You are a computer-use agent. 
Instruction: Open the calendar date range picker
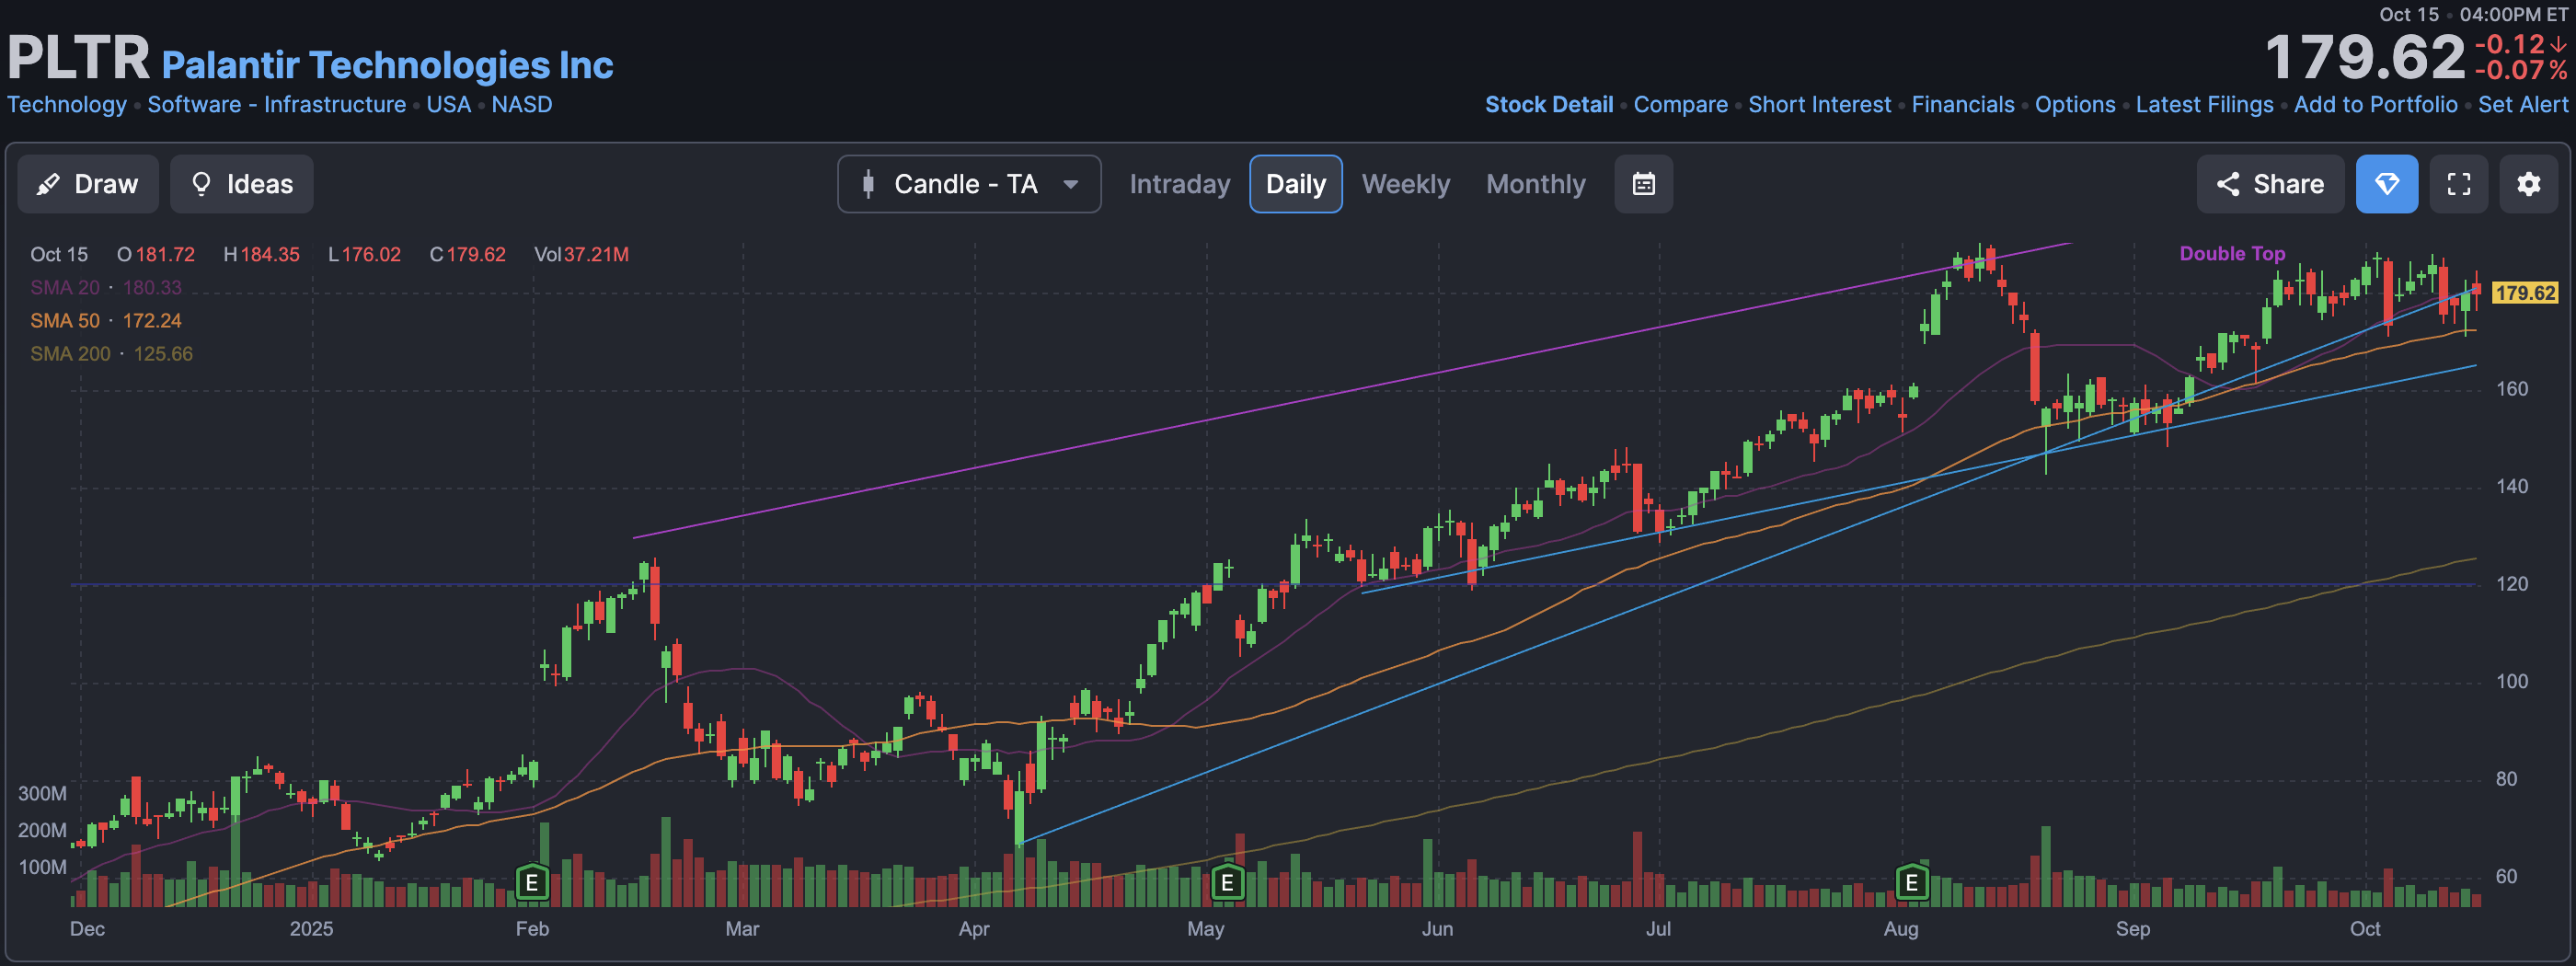pyautogui.click(x=1643, y=184)
